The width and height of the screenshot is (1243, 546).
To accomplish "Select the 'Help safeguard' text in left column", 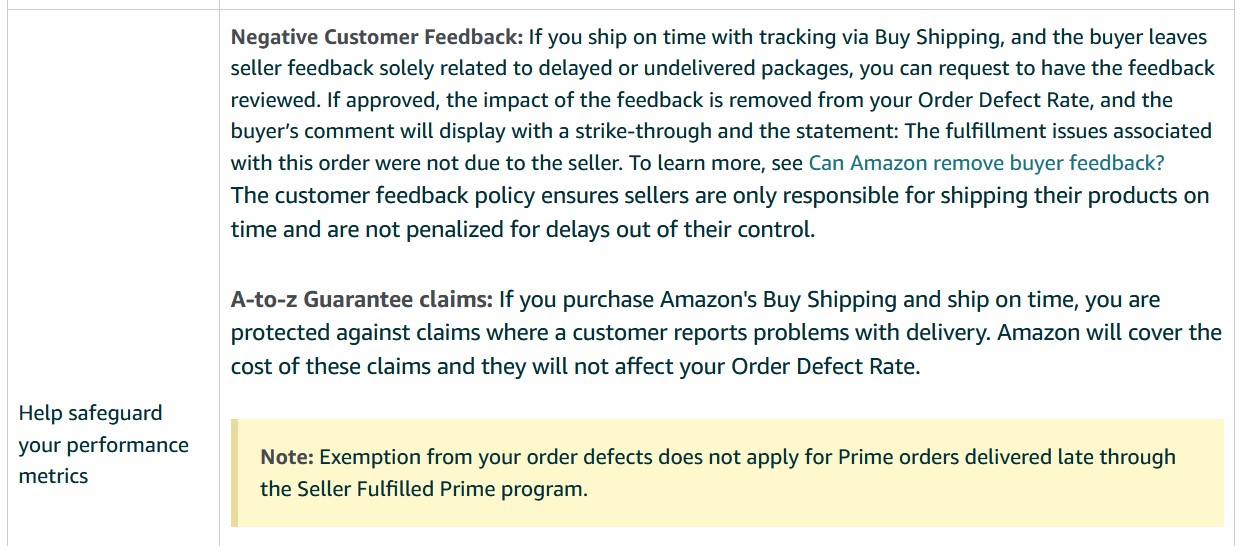I will (x=90, y=413).
